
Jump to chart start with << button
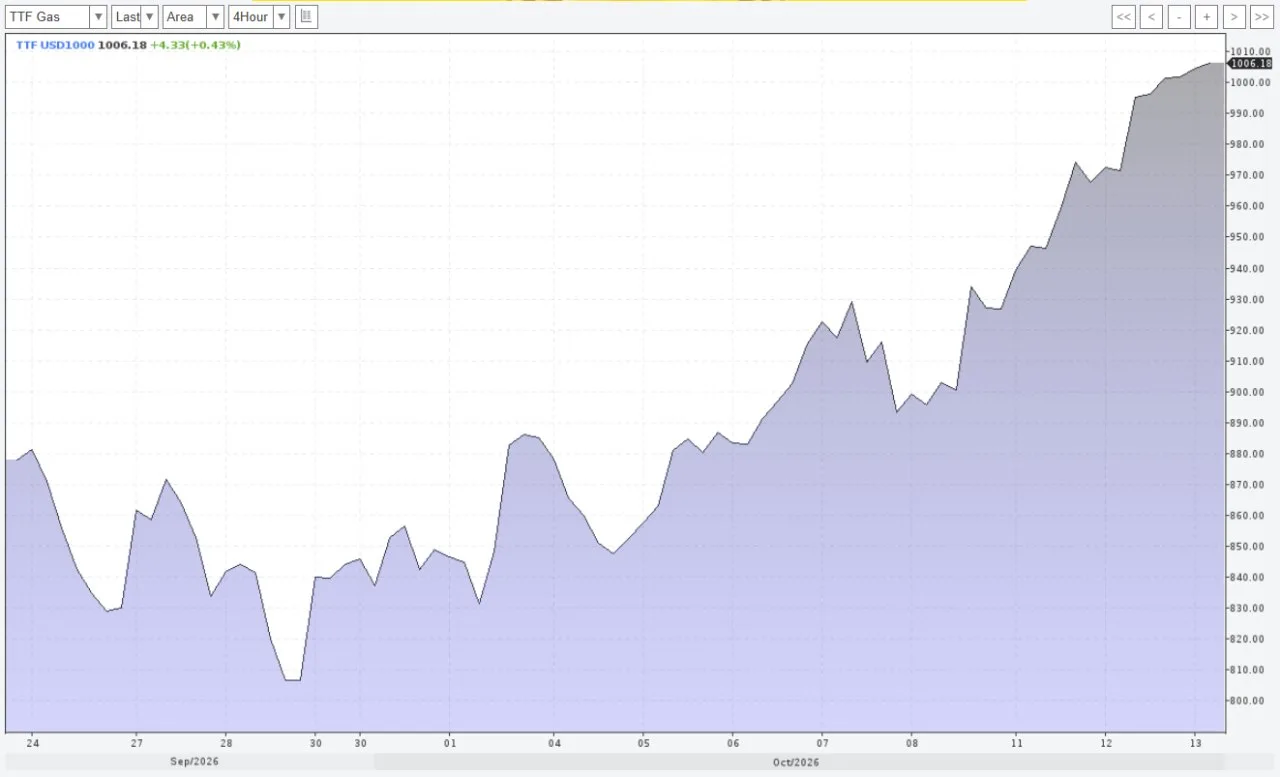[x=1124, y=17]
